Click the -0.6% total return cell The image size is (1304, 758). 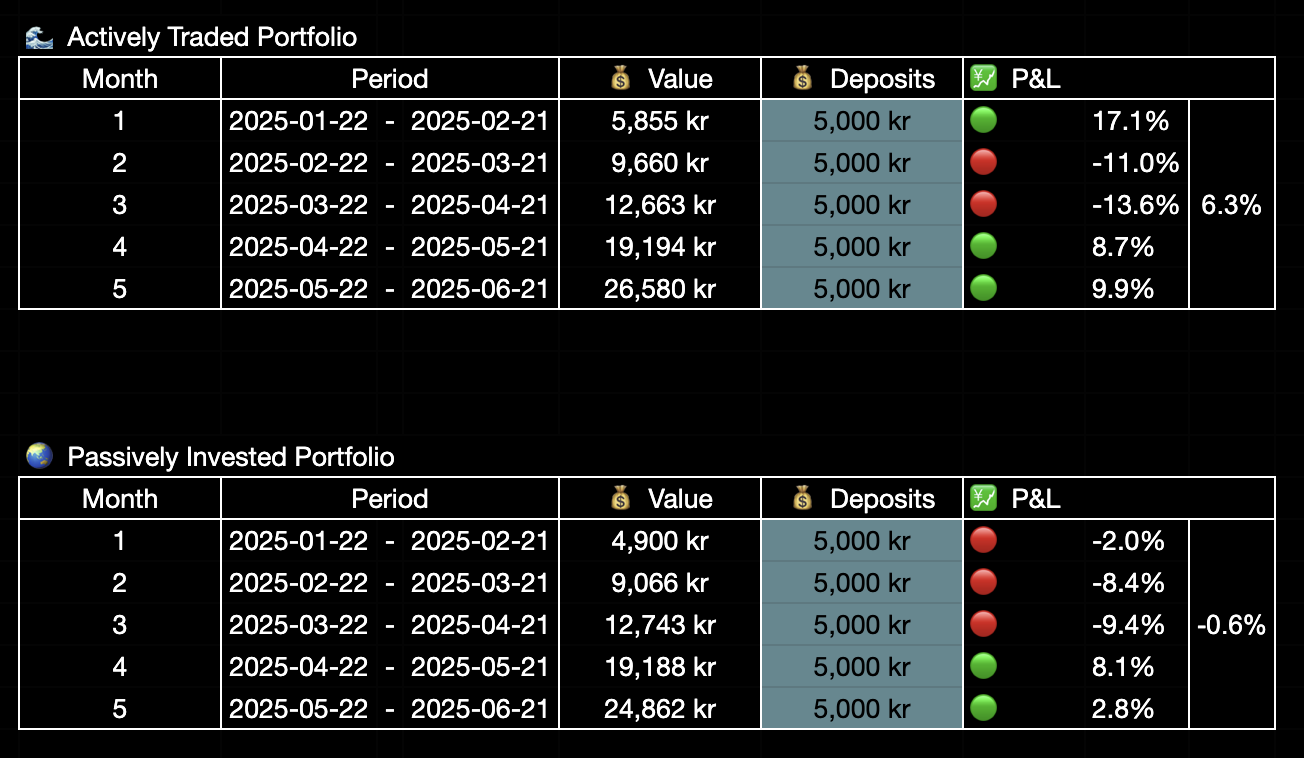1231,625
